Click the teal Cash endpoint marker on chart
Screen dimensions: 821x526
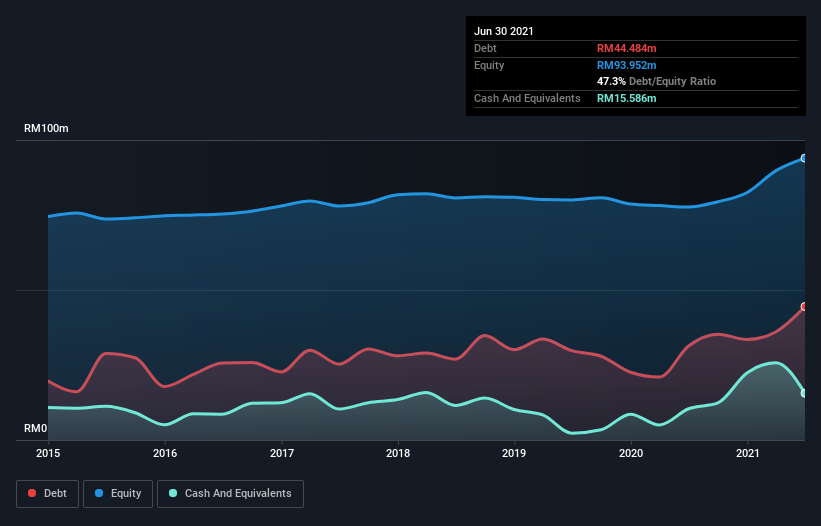point(804,393)
